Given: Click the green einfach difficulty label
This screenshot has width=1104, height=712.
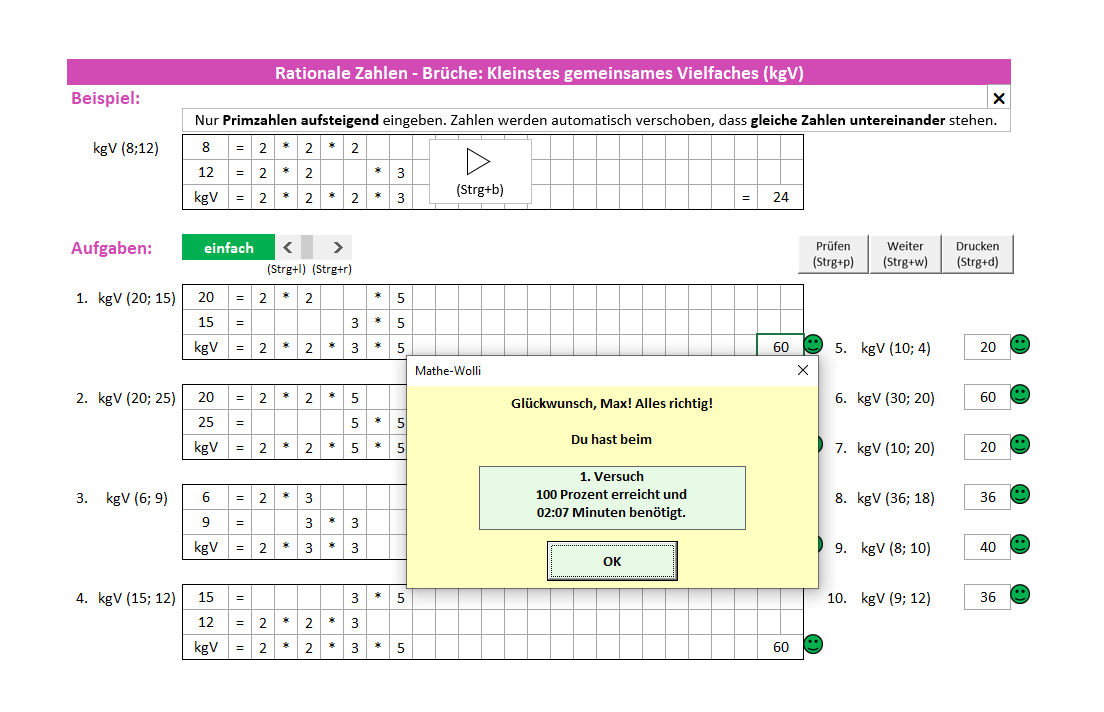Looking at the screenshot, I should pos(228,247).
